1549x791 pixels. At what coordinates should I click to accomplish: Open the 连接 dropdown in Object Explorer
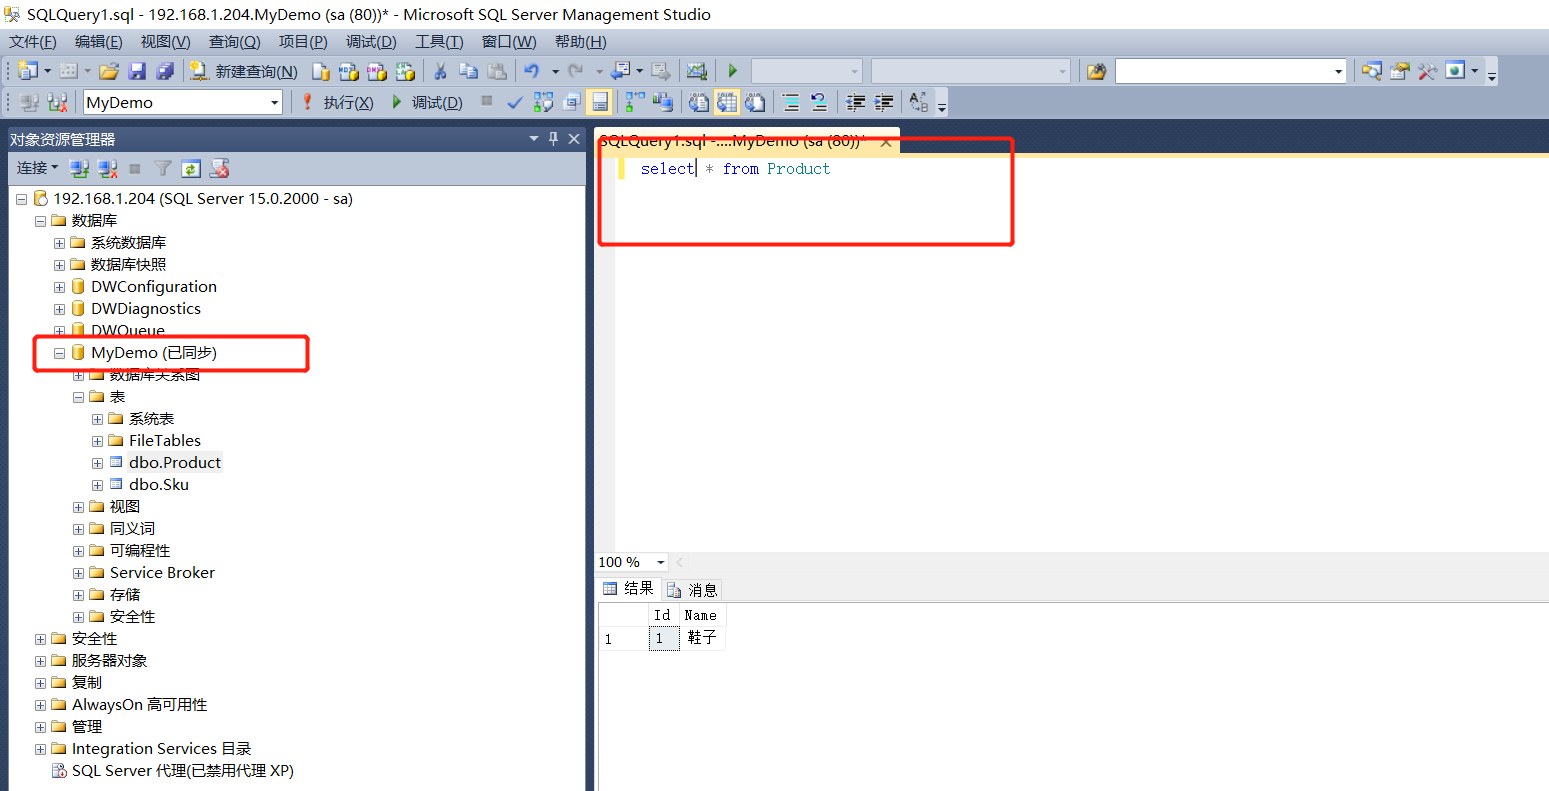37,168
